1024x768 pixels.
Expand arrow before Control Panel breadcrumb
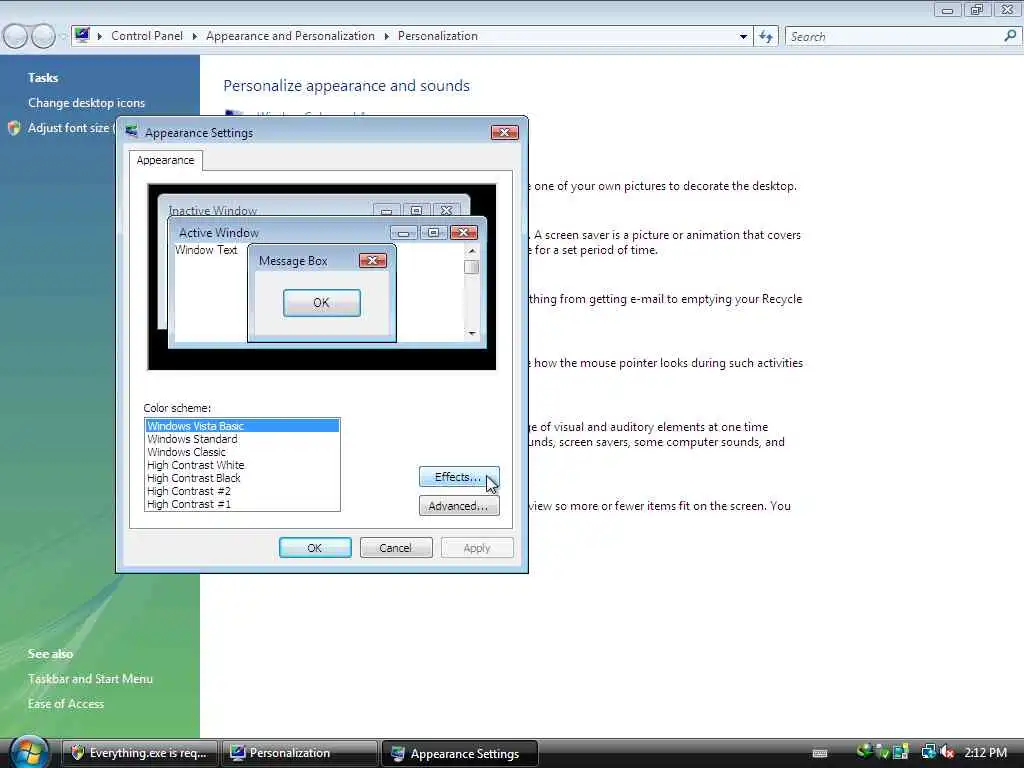pyautogui.click(x=100, y=36)
